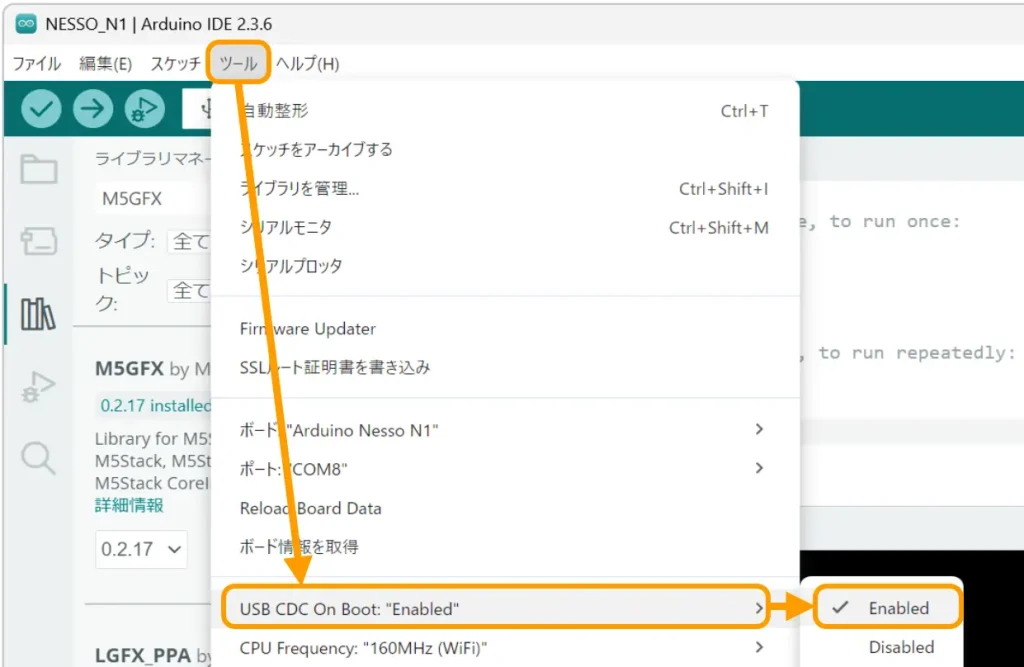Open the M5GFX version 0.2.17 dropdown

click(x=141, y=550)
